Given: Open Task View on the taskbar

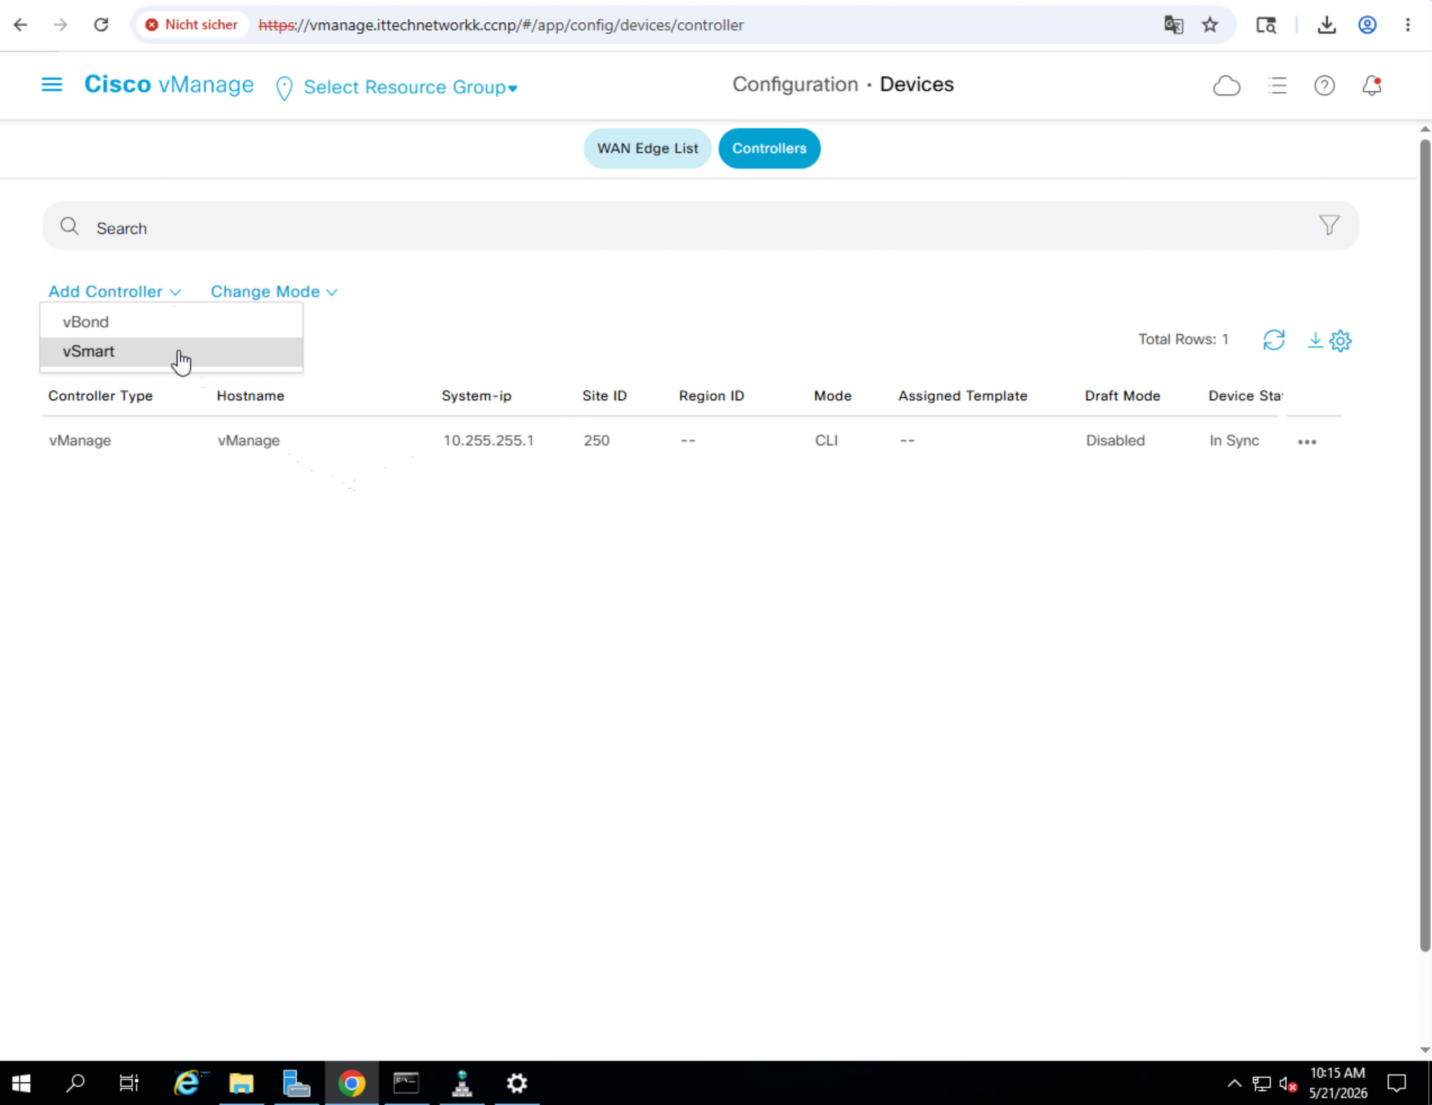Looking at the screenshot, I should 129,1083.
